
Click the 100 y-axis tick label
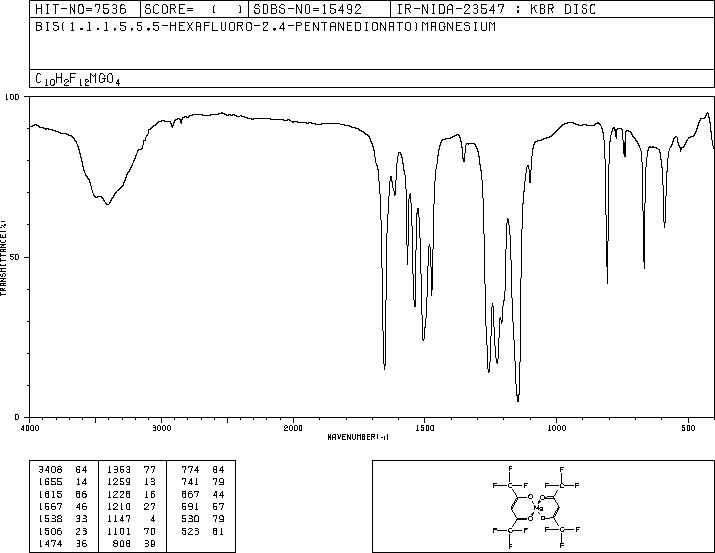(12, 97)
